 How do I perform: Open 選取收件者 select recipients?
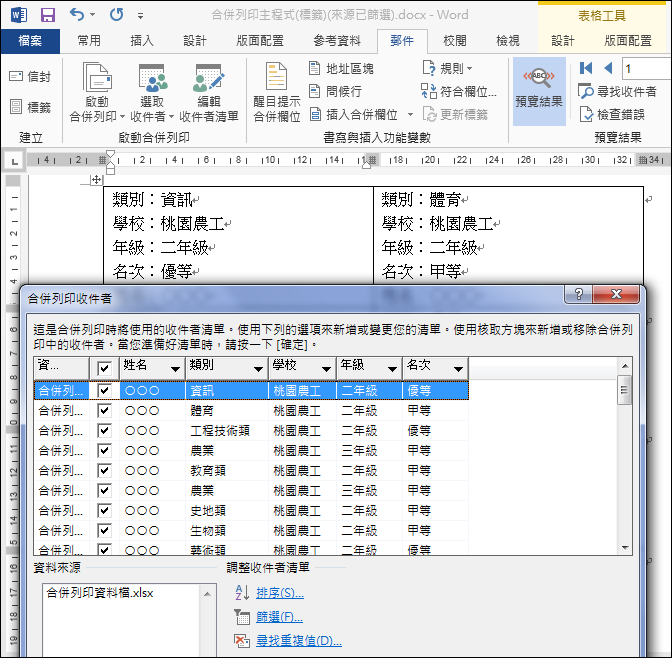[152, 92]
